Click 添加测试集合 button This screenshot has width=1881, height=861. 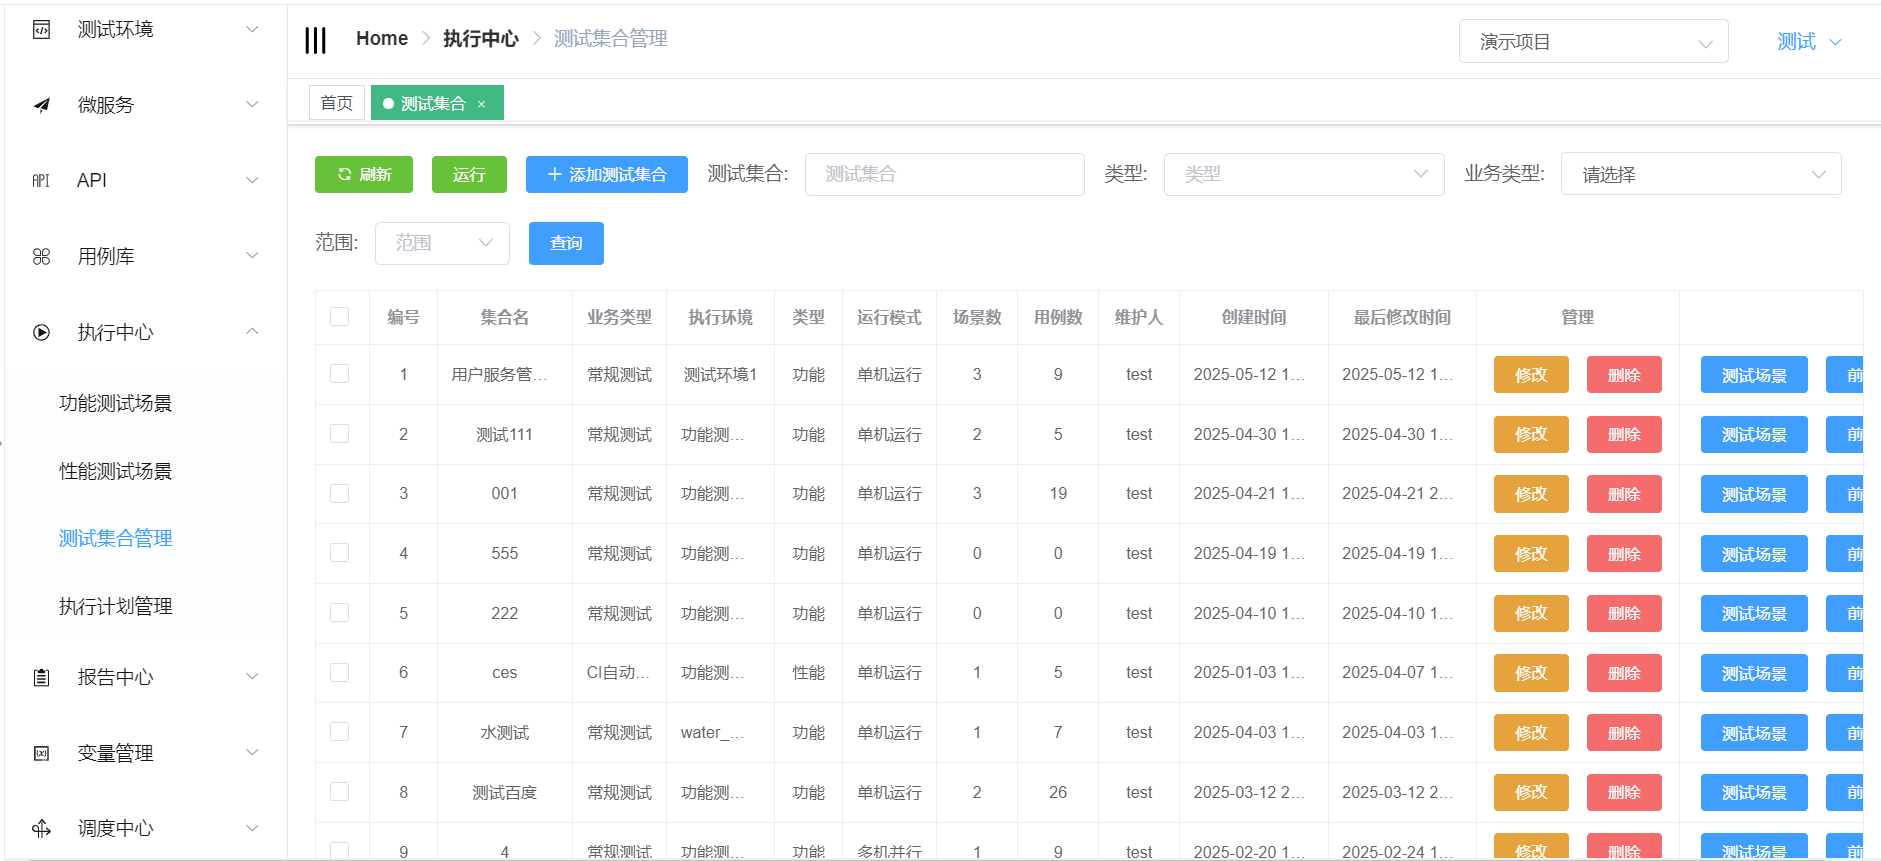pos(607,174)
